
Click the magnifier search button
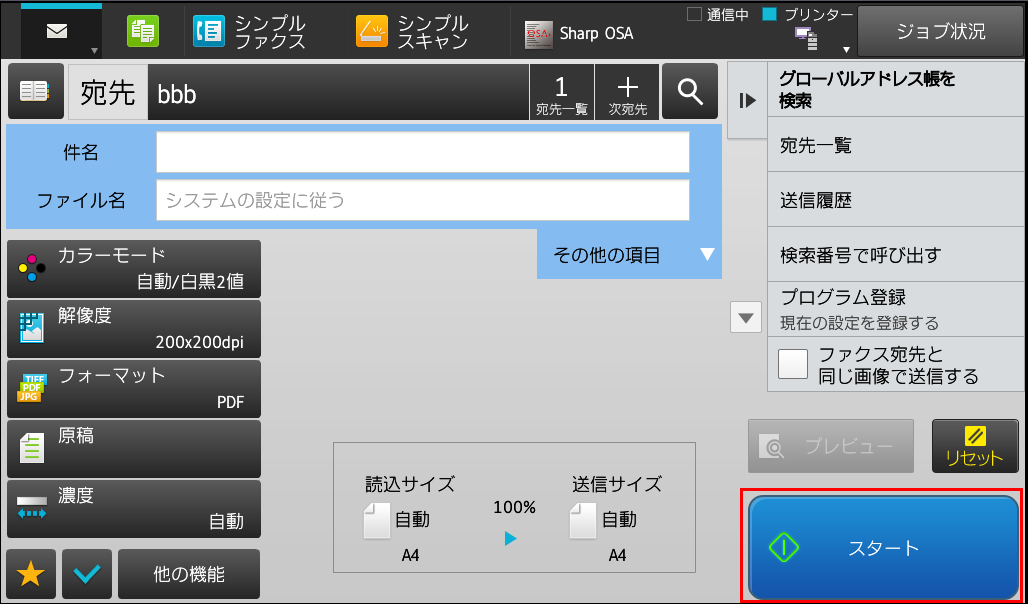690,92
